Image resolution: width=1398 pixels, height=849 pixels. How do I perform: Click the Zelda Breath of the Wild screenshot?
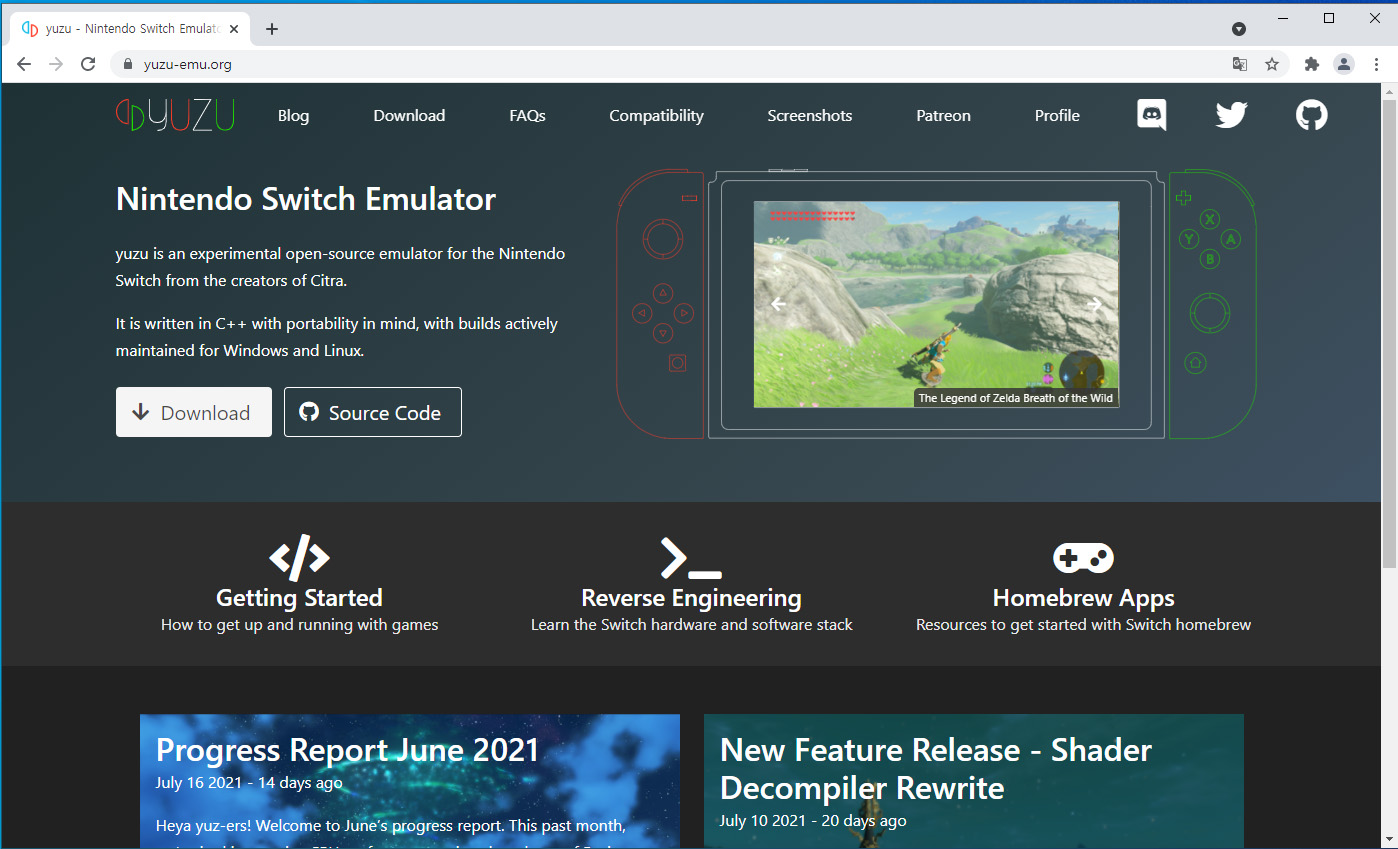coord(936,304)
